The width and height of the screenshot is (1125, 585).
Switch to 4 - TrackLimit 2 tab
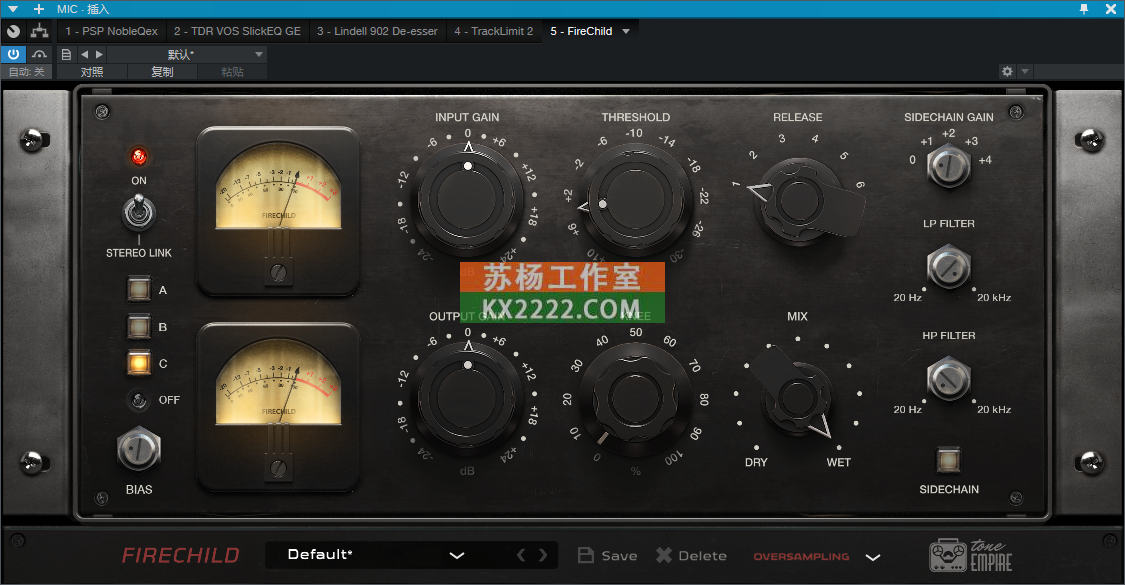click(494, 31)
